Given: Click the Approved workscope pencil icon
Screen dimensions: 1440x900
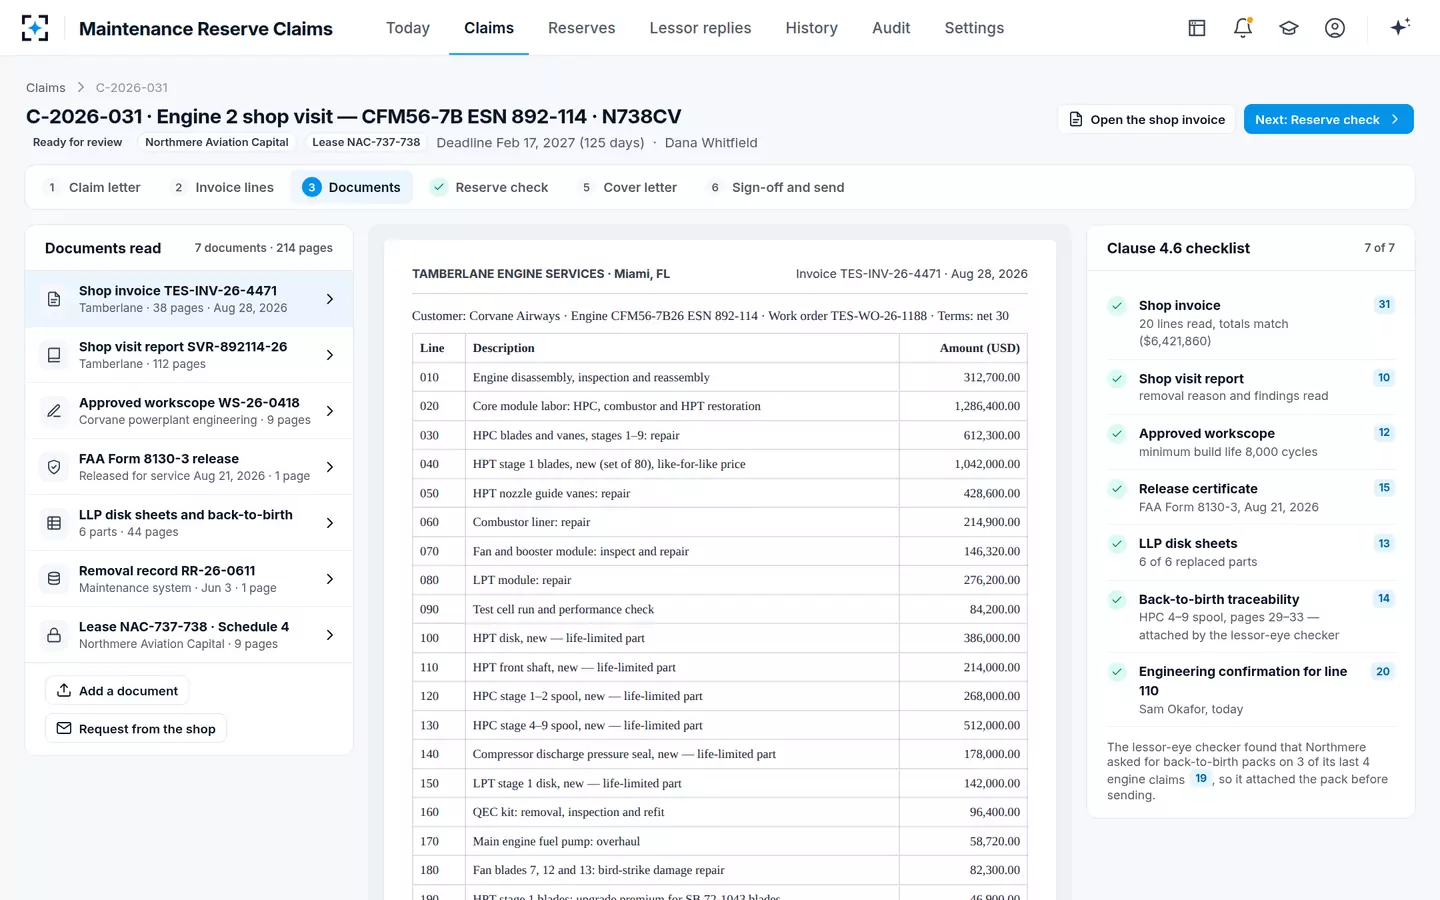Looking at the screenshot, I should (x=54, y=411).
